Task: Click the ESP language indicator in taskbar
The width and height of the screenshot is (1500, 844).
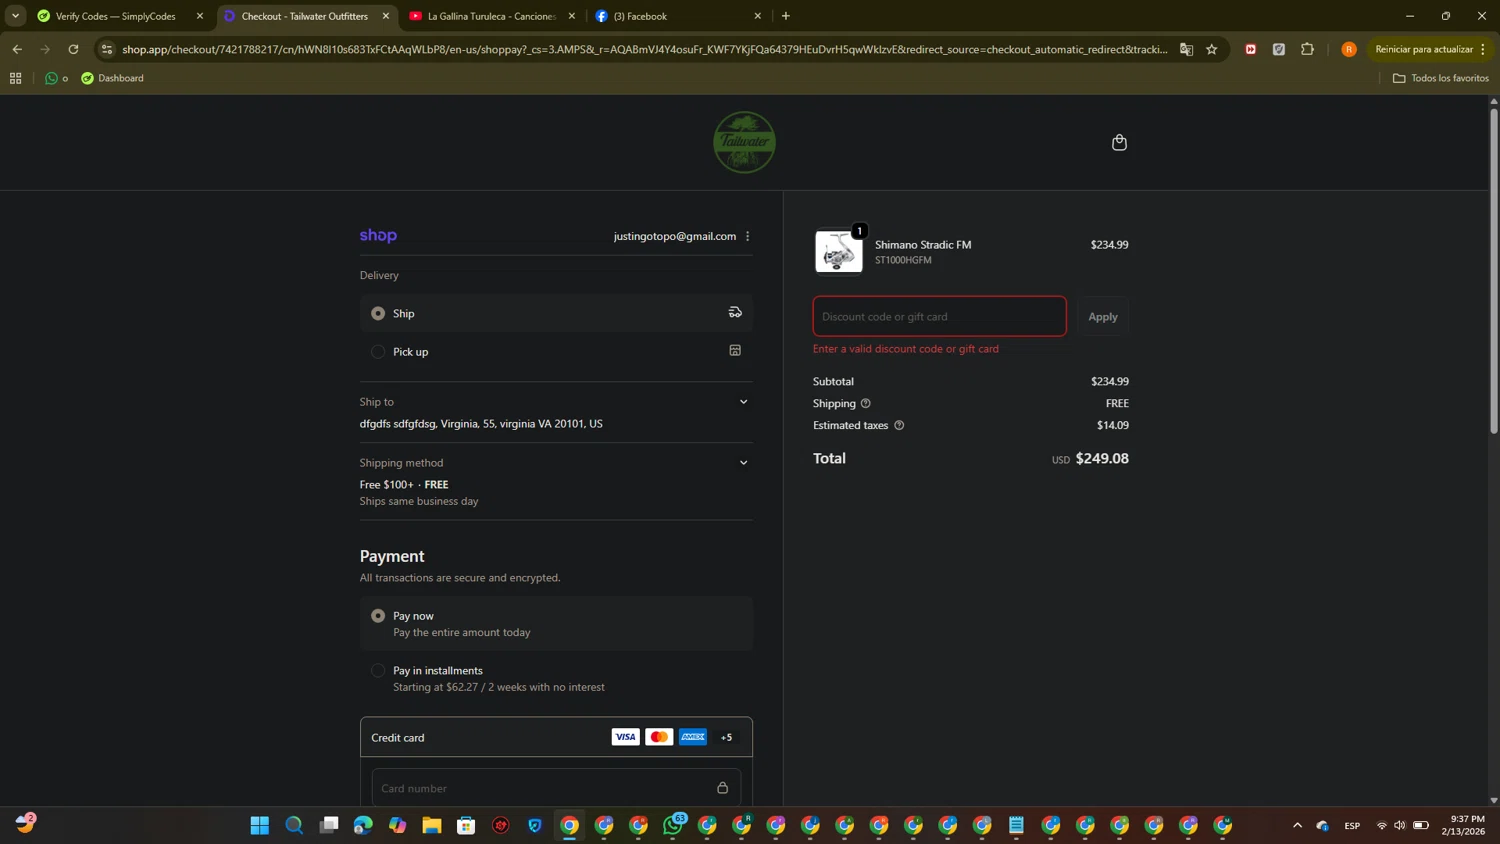Action: 1352,825
